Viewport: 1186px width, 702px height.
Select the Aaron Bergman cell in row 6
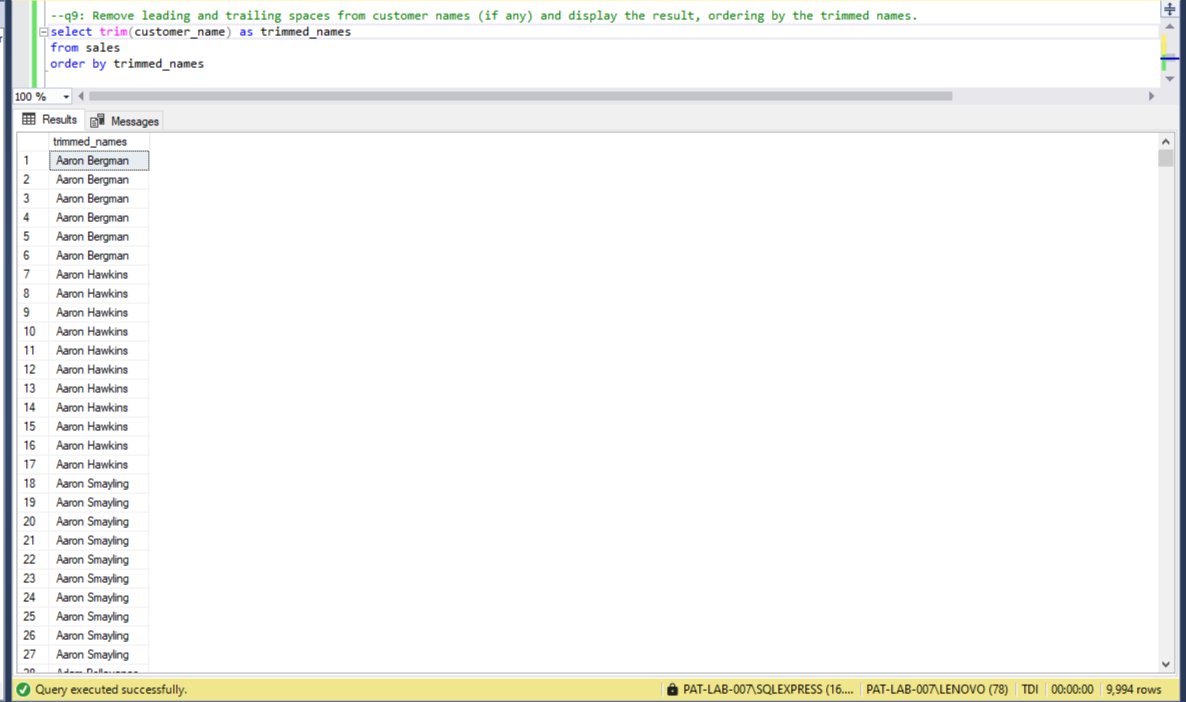[99, 256]
